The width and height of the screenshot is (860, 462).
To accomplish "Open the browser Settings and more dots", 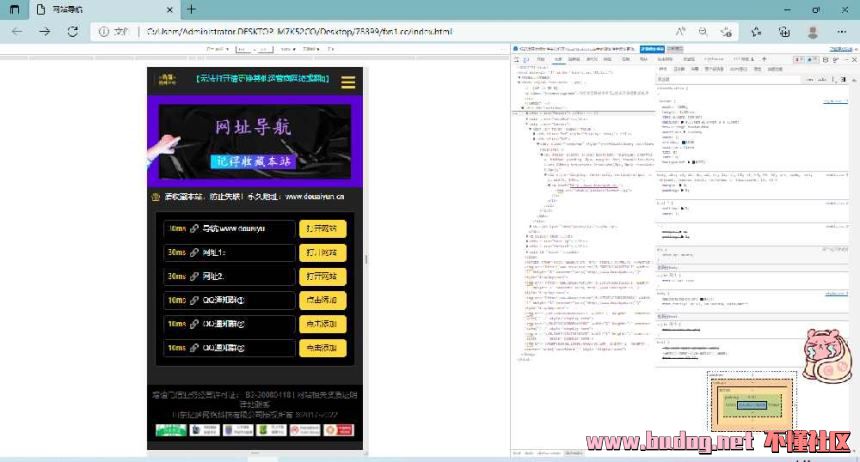I will [x=841, y=32].
